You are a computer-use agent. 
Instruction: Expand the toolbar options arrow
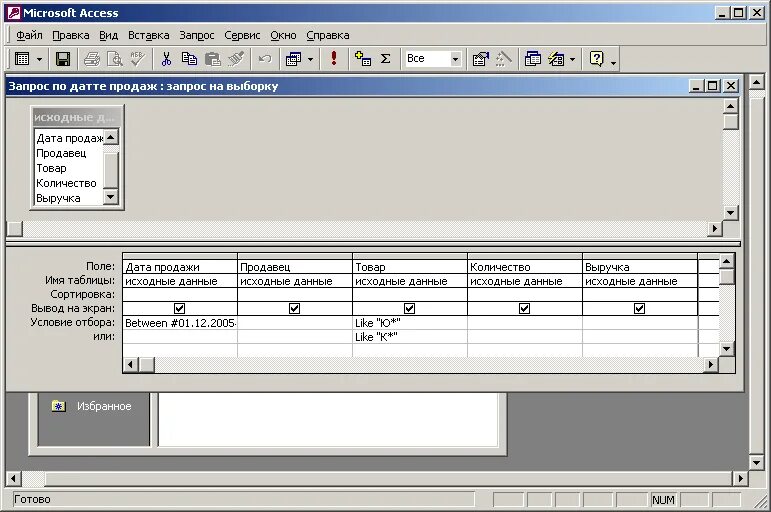(613, 62)
